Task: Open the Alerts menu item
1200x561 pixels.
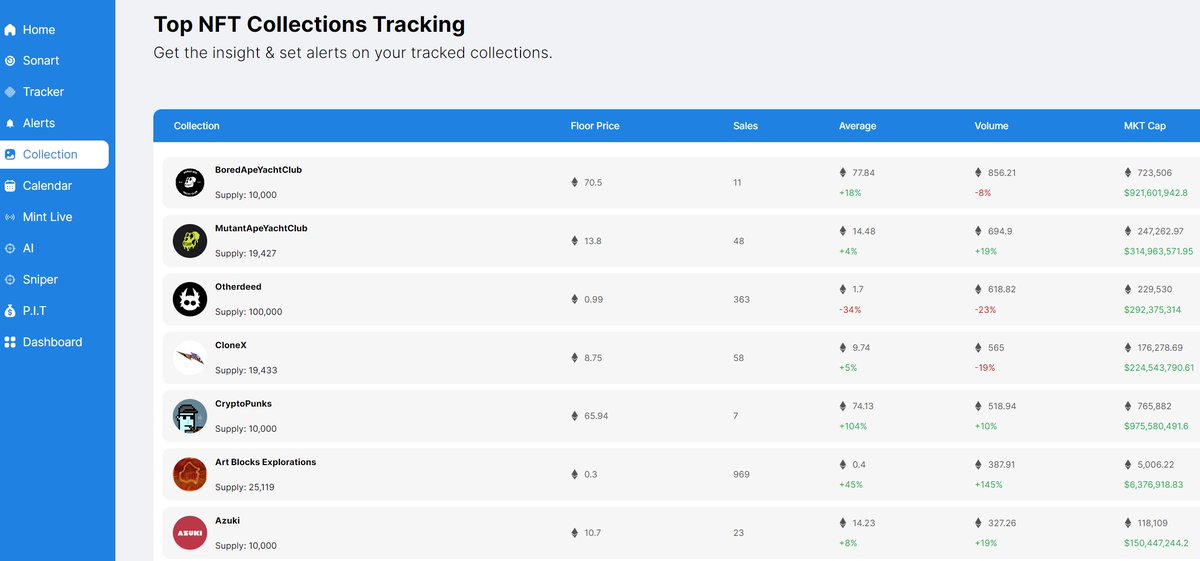Action: coord(39,123)
